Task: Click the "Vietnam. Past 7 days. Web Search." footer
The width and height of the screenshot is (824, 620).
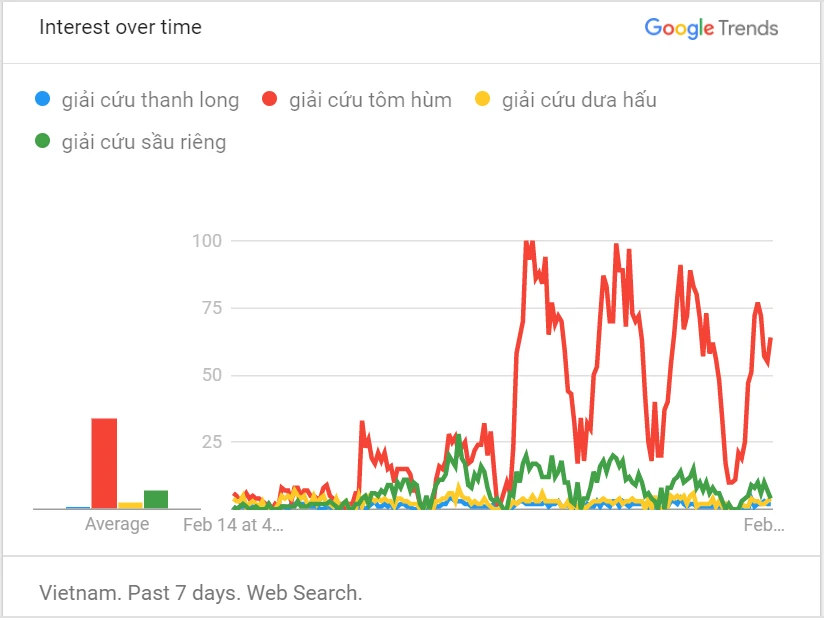Action: pyautogui.click(x=200, y=592)
